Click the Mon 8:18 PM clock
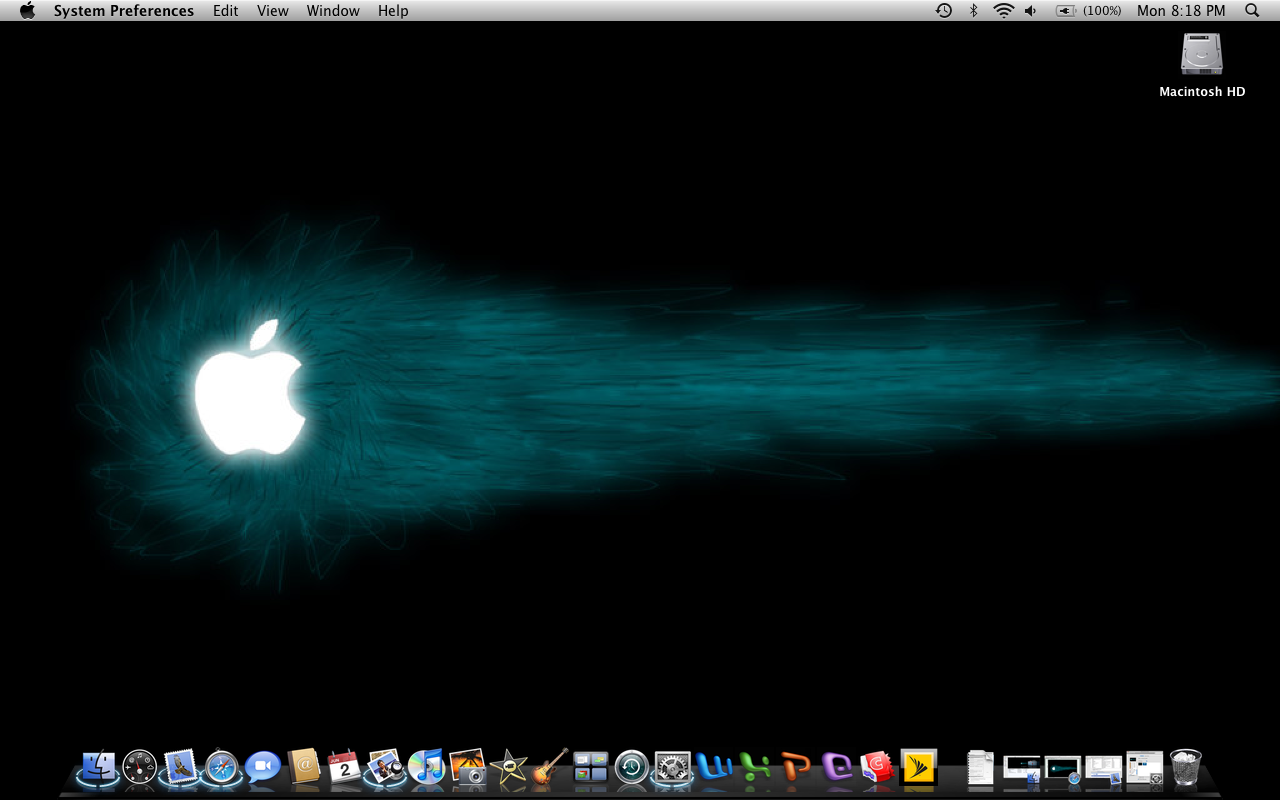The height and width of the screenshot is (800, 1280). (1181, 10)
